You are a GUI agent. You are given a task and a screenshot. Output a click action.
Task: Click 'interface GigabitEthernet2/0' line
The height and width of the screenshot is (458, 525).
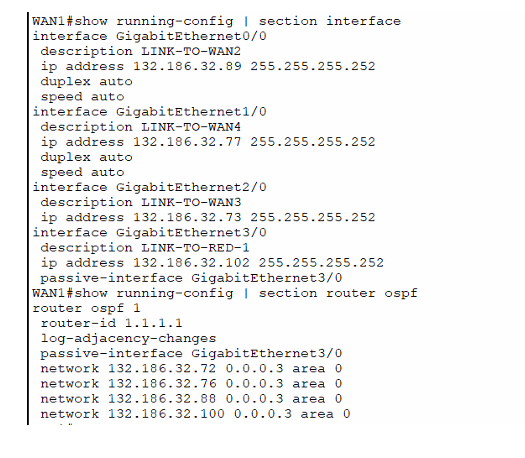(x=149, y=187)
